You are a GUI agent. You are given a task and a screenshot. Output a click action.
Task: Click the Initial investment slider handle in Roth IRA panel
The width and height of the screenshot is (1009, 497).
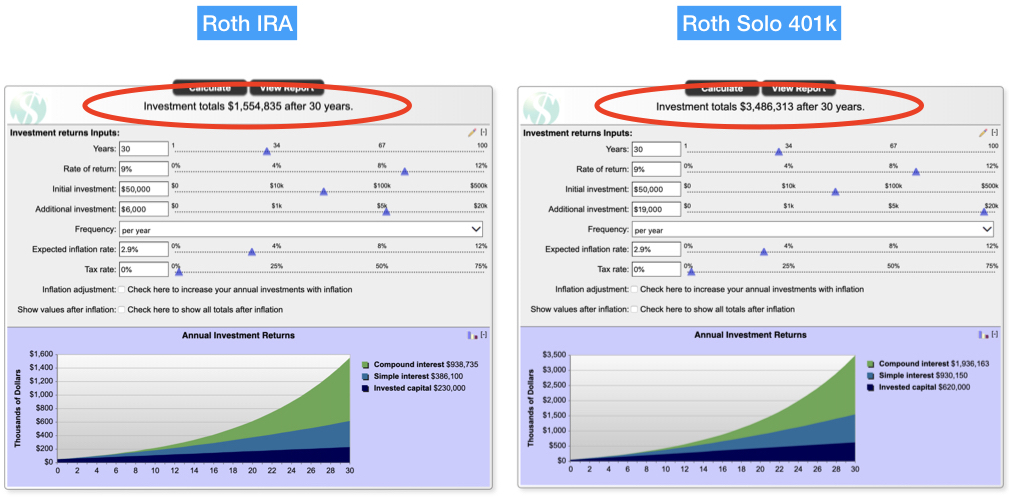point(324,192)
